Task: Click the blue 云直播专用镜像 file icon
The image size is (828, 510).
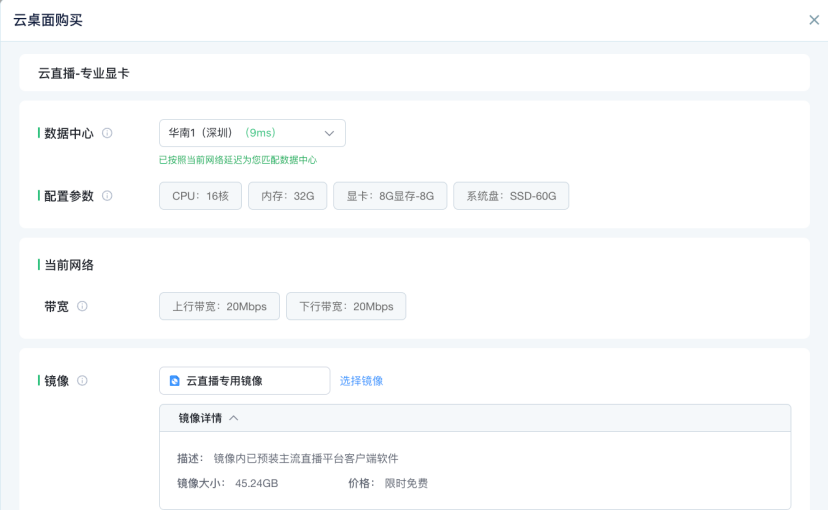Action: pyautogui.click(x=174, y=381)
